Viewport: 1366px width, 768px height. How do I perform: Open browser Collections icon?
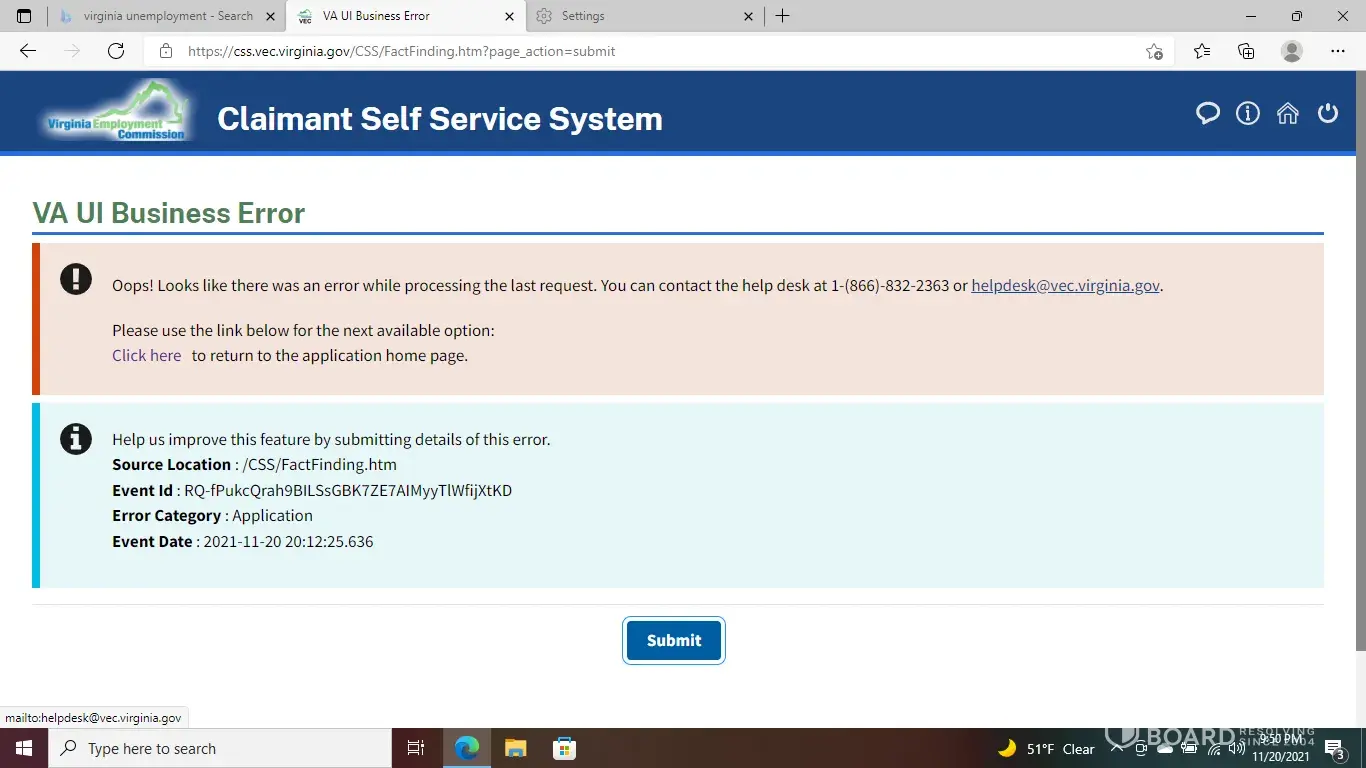[1246, 51]
